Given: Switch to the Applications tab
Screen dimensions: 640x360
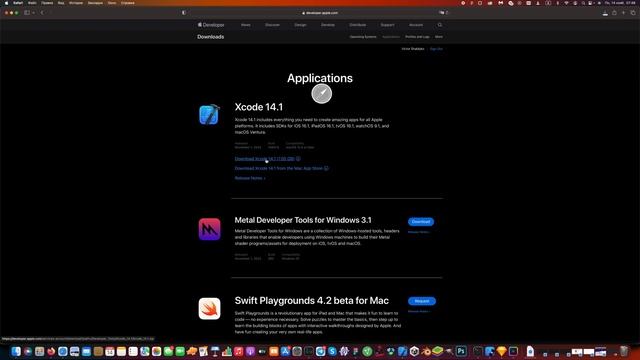Looking at the screenshot, I should coord(391,37).
